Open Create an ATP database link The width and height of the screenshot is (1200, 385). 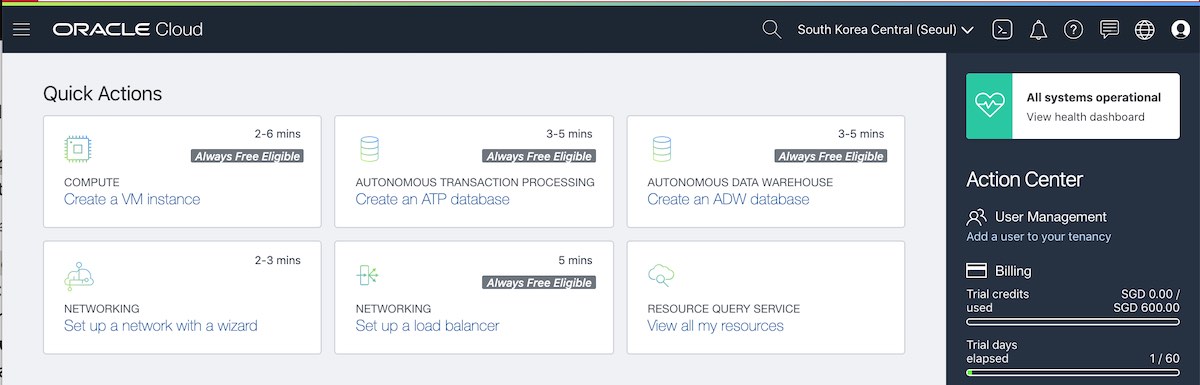pyautogui.click(x=433, y=199)
